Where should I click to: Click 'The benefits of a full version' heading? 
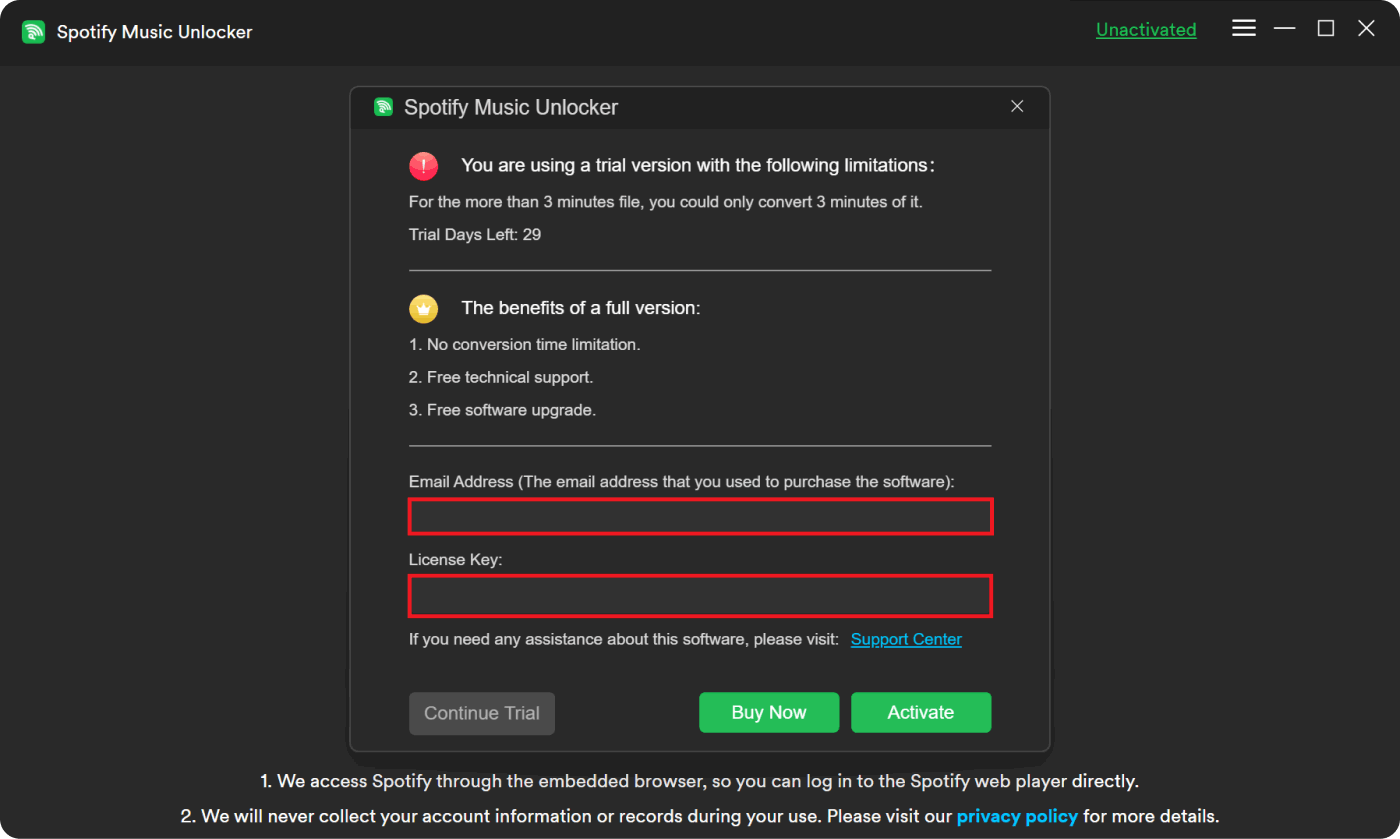[x=581, y=308]
